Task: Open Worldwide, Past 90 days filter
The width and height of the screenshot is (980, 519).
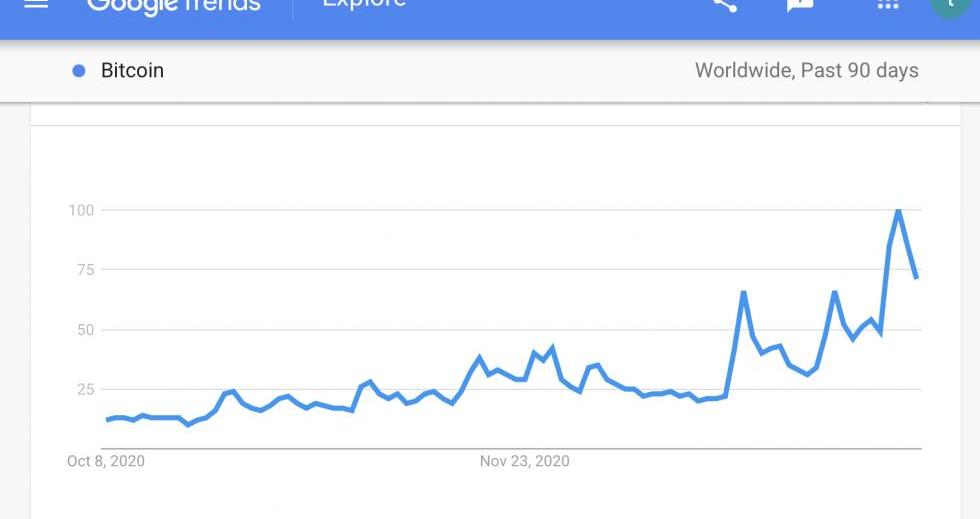Action: [x=806, y=71]
